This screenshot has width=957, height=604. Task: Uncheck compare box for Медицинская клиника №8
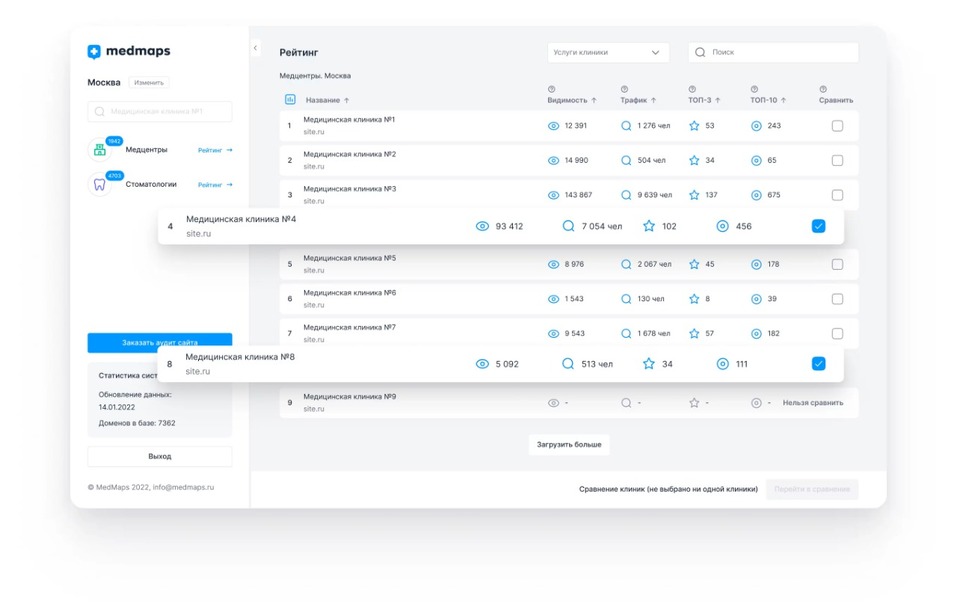[x=818, y=364]
